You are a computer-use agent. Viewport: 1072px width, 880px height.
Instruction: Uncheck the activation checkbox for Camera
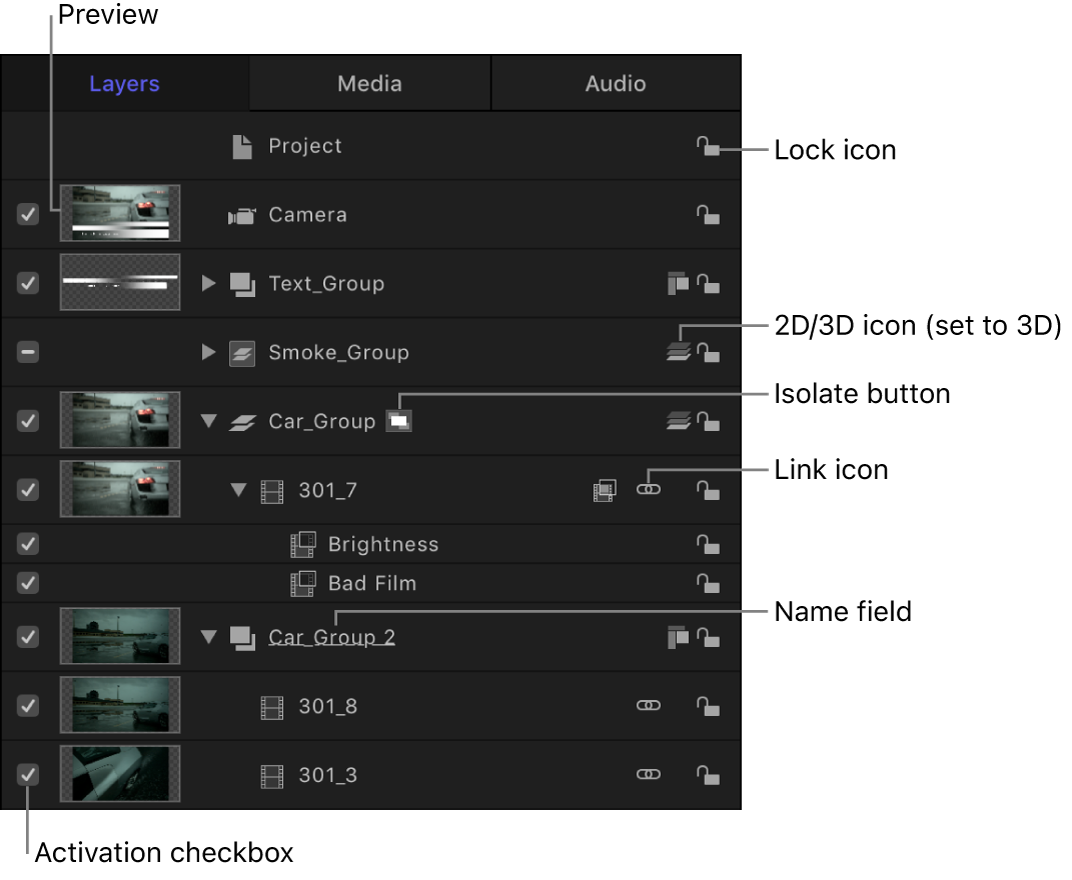27,214
